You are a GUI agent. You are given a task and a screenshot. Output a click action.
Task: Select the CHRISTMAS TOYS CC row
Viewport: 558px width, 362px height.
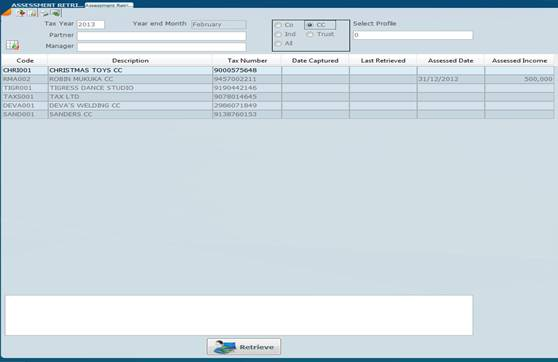pyautogui.click(x=278, y=70)
